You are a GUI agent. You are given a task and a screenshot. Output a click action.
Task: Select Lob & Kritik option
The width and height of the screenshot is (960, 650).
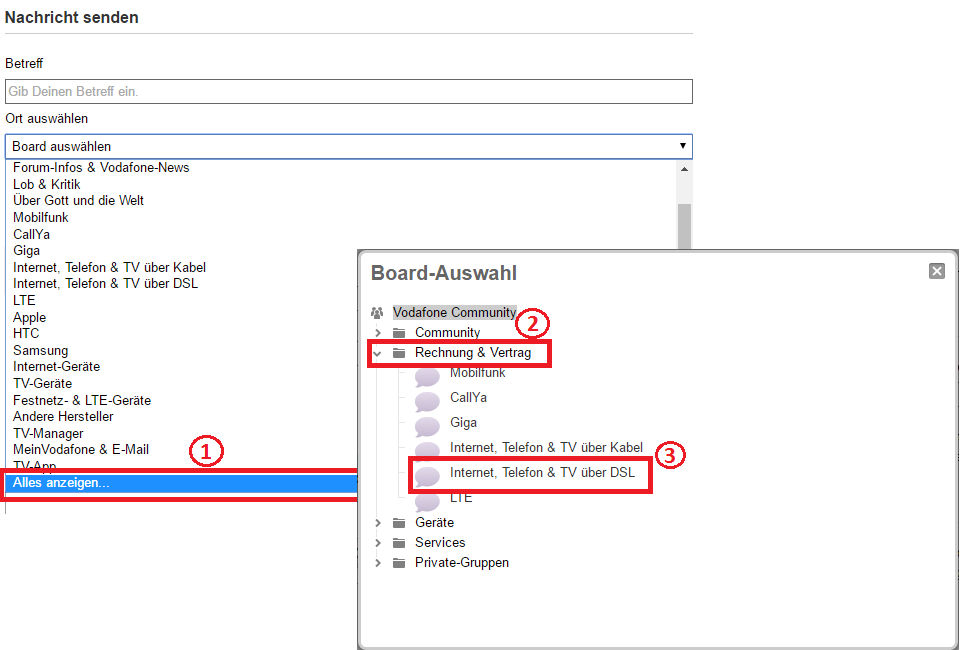click(47, 184)
